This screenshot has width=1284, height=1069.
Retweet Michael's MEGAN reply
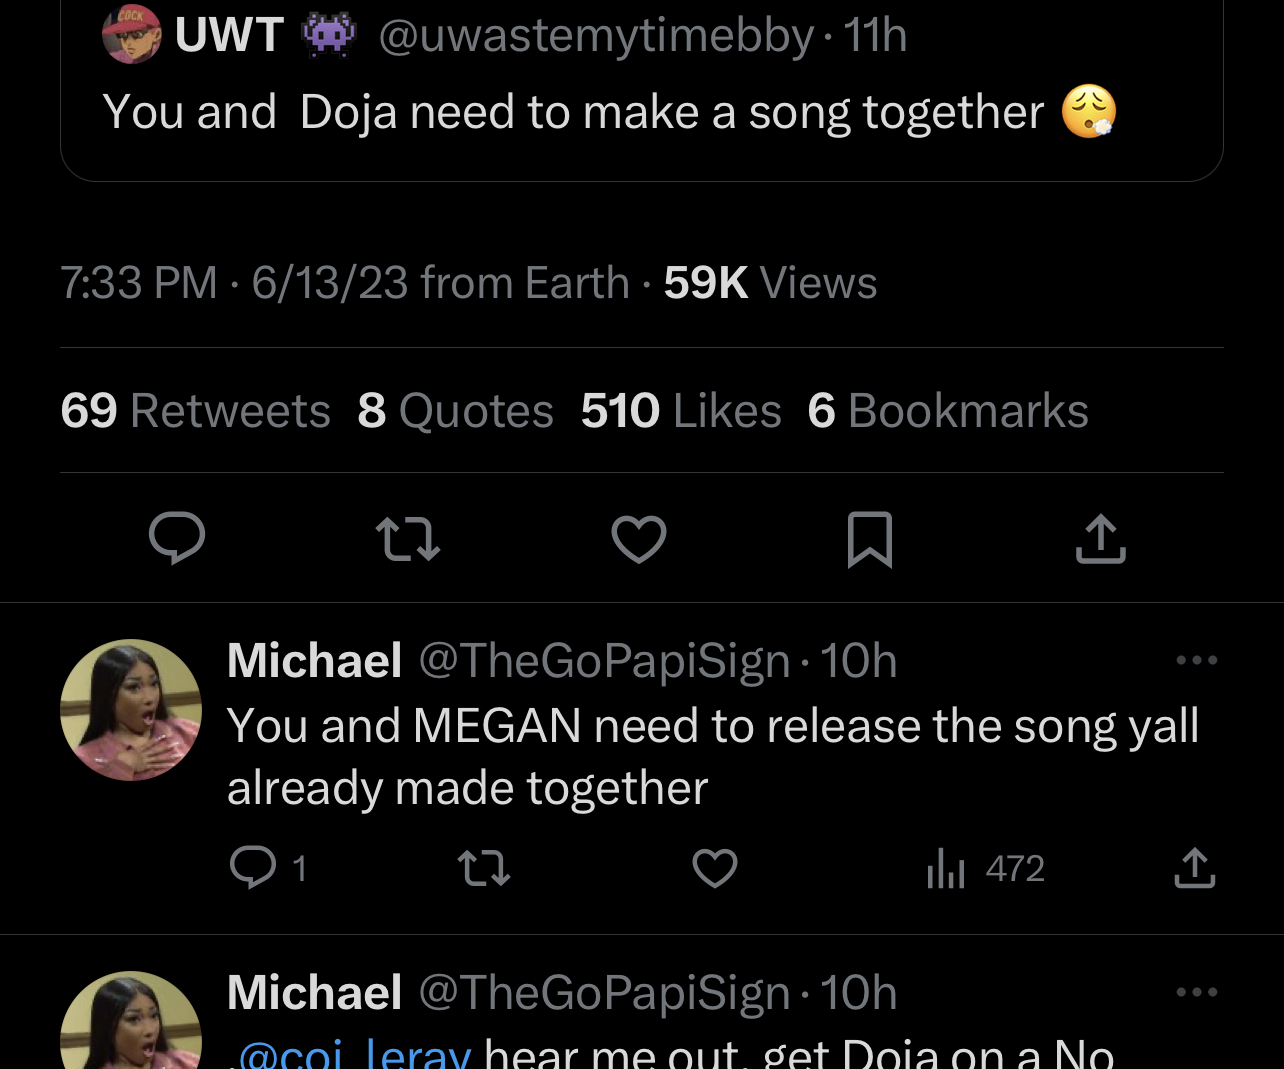tap(484, 868)
